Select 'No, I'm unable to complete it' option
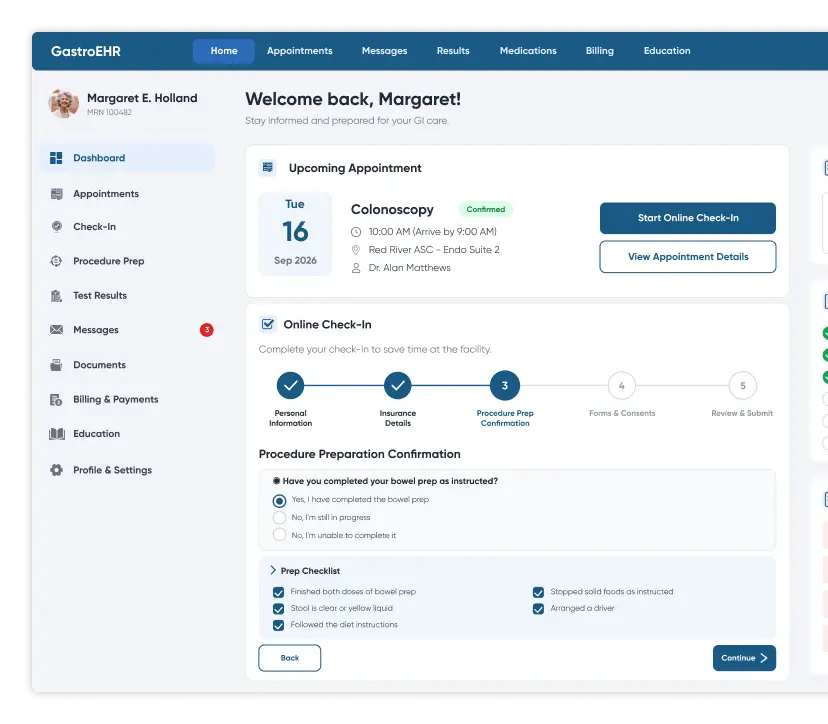Image resolution: width=828 pixels, height=724 pixels. click(279, 534)
